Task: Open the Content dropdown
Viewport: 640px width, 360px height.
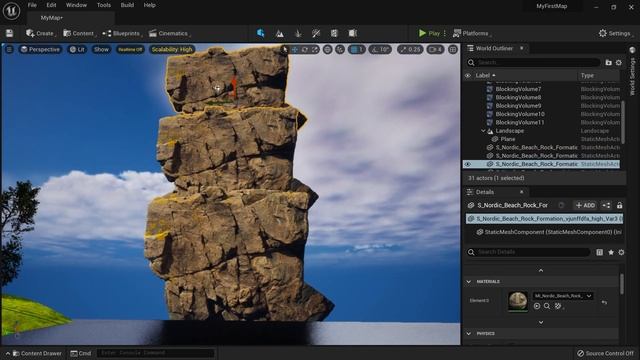Action: pos(79,33)
